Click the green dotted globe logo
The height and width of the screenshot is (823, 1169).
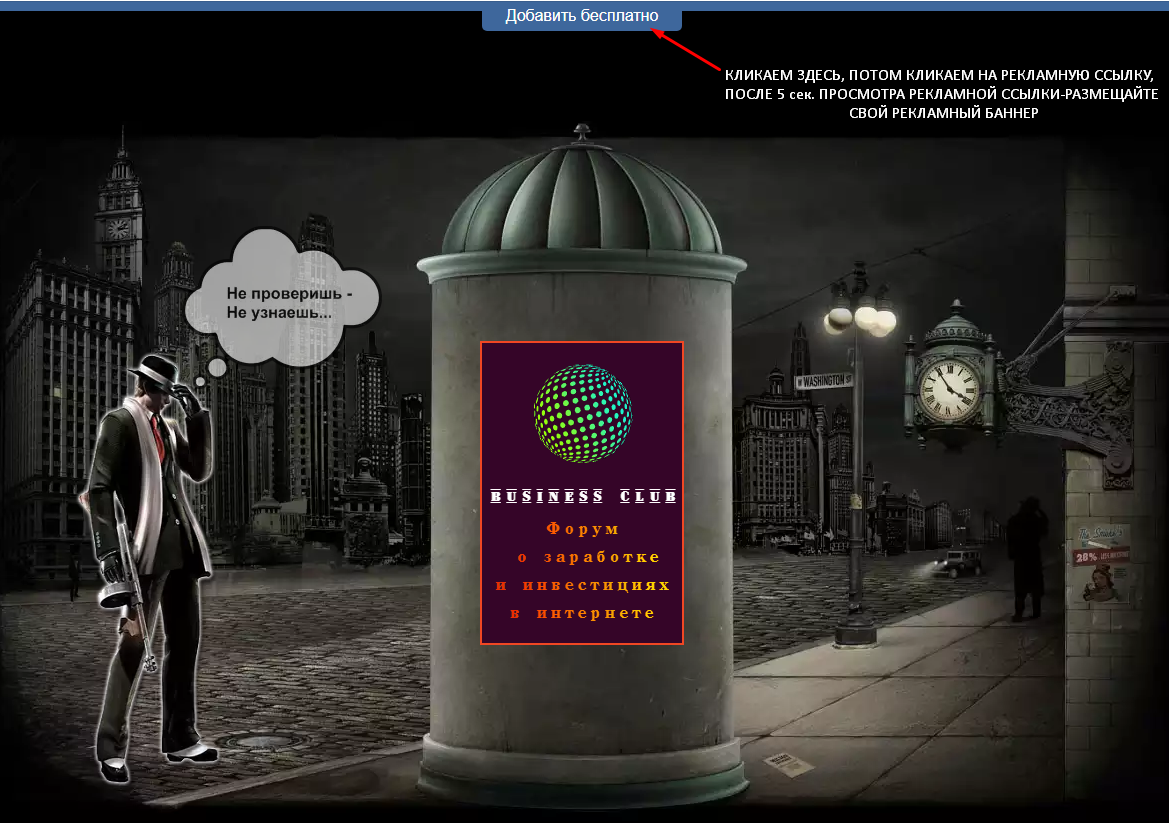click(x=583, y=414)
